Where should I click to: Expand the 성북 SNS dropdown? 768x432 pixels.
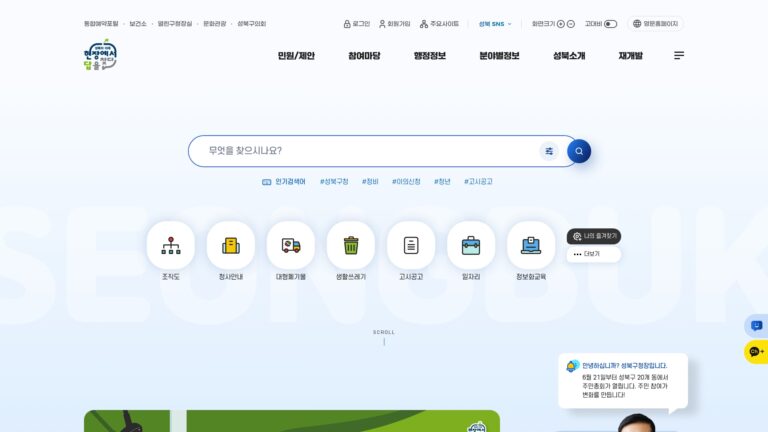(x=495, y=24)
